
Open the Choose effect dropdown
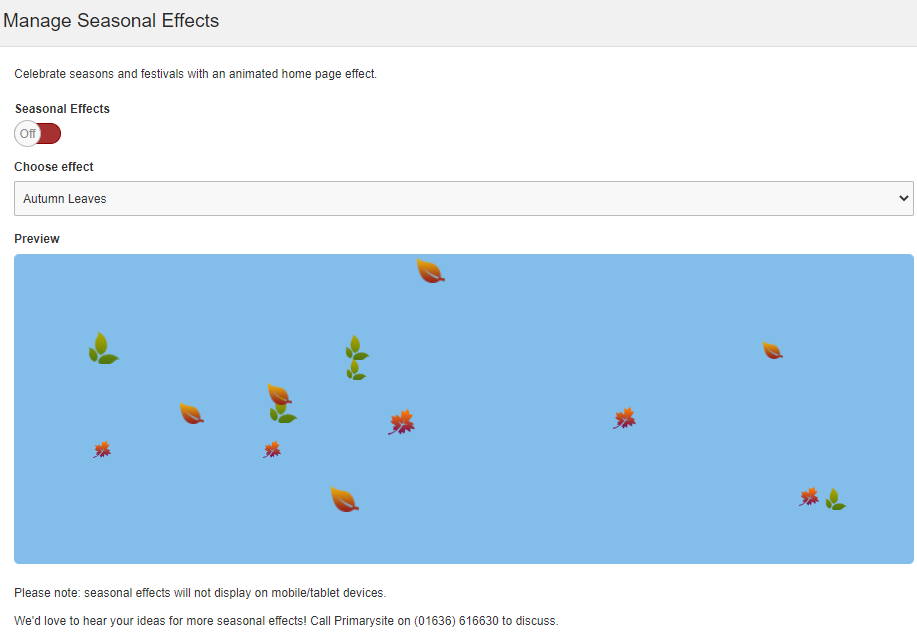tap(462, 199)
